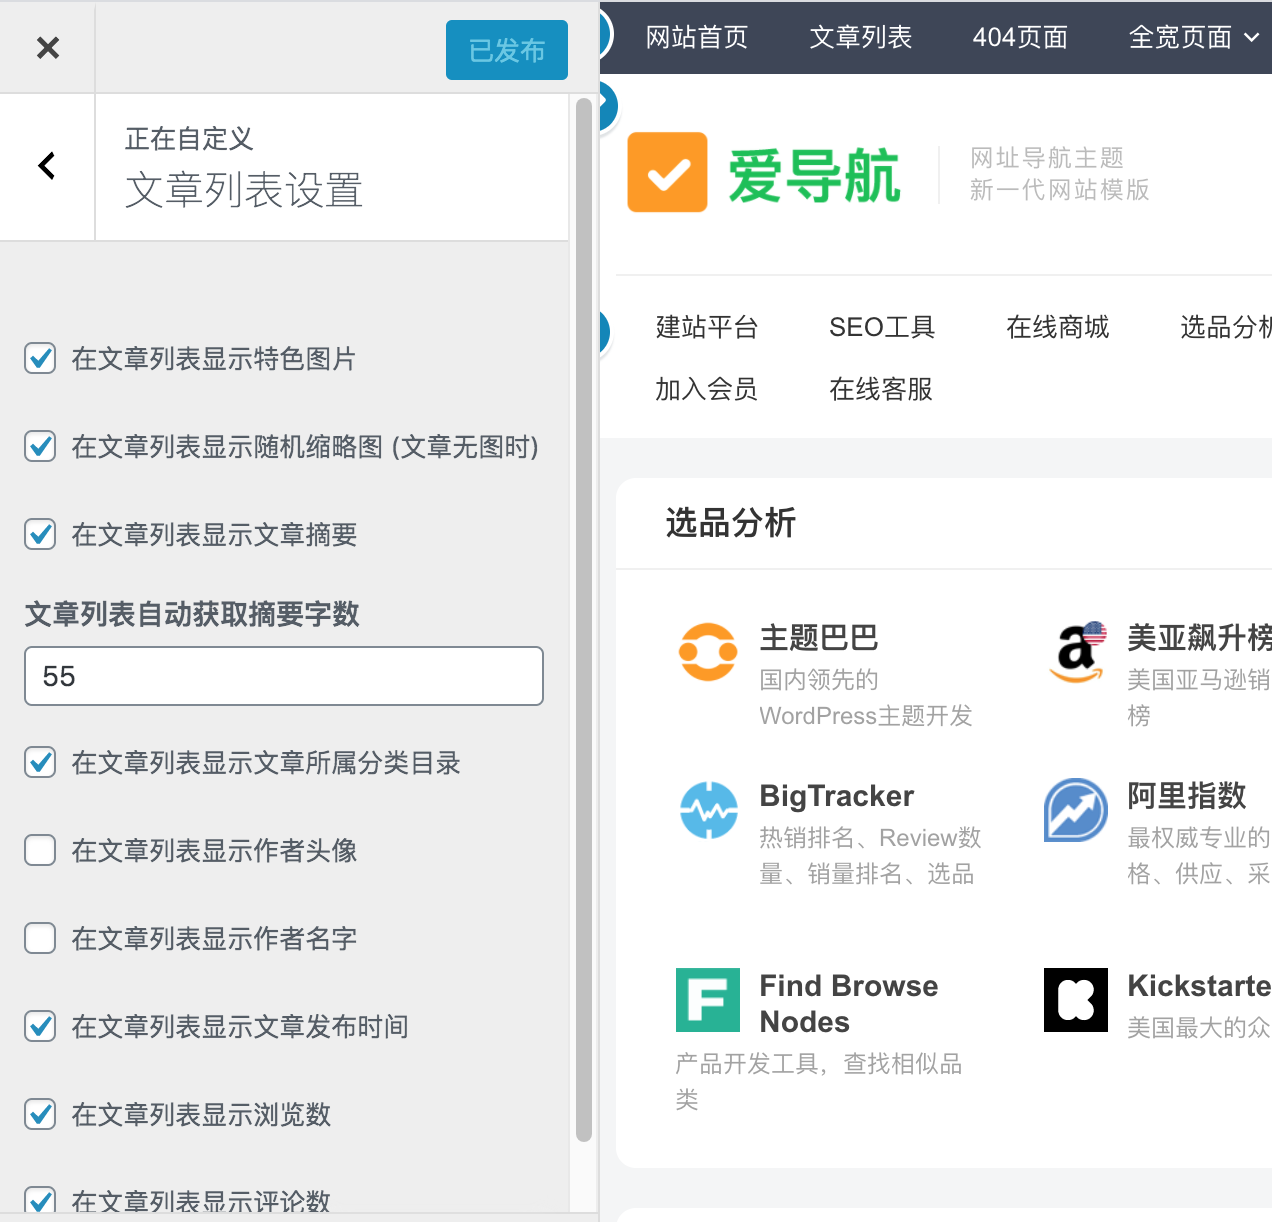
Task: Select the 在线商城 category tab
Action: tap(1058, 327)
